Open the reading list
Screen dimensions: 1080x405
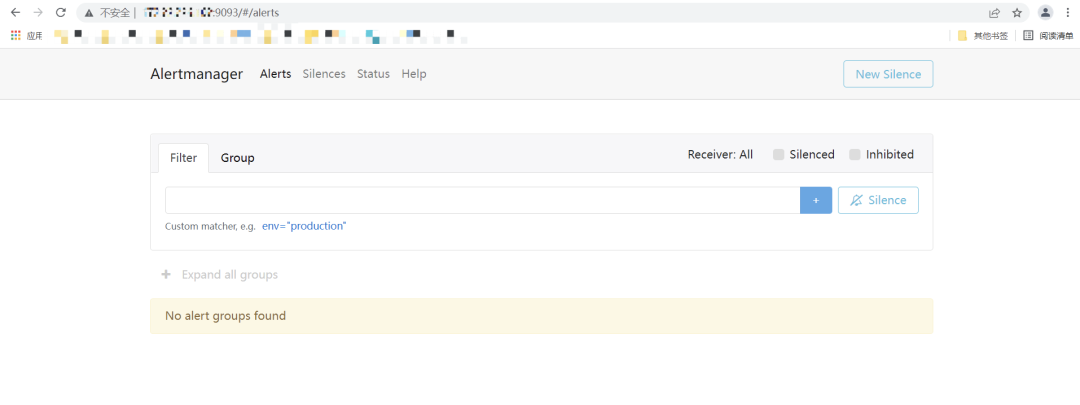click(1048, 36)
